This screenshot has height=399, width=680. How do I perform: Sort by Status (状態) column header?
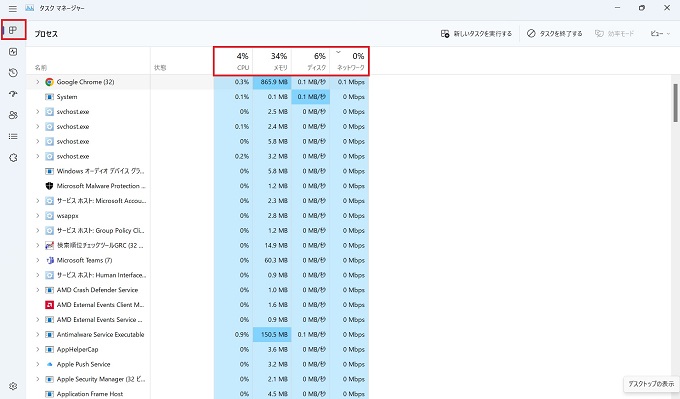[182, 61]
